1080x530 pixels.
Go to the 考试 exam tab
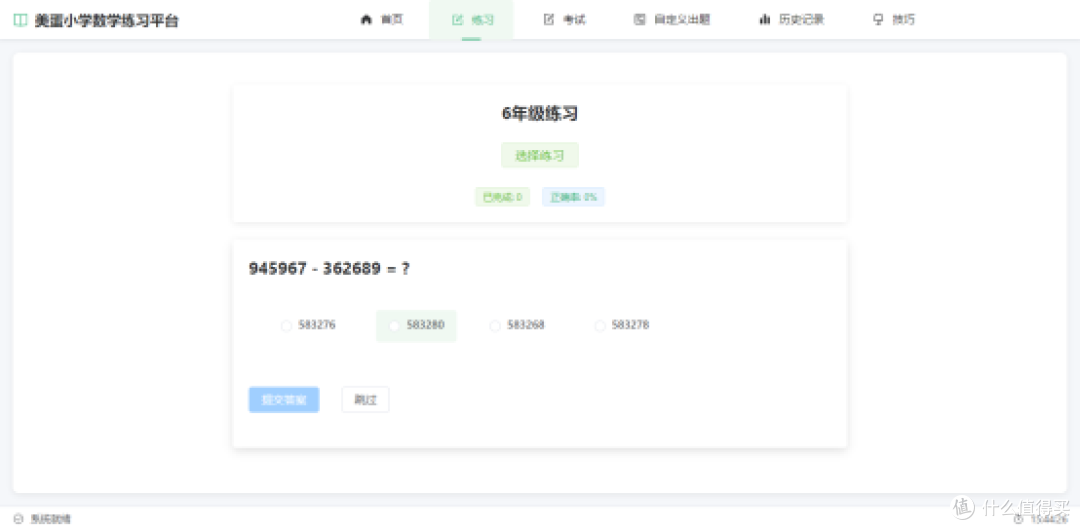tap(564, 20)
